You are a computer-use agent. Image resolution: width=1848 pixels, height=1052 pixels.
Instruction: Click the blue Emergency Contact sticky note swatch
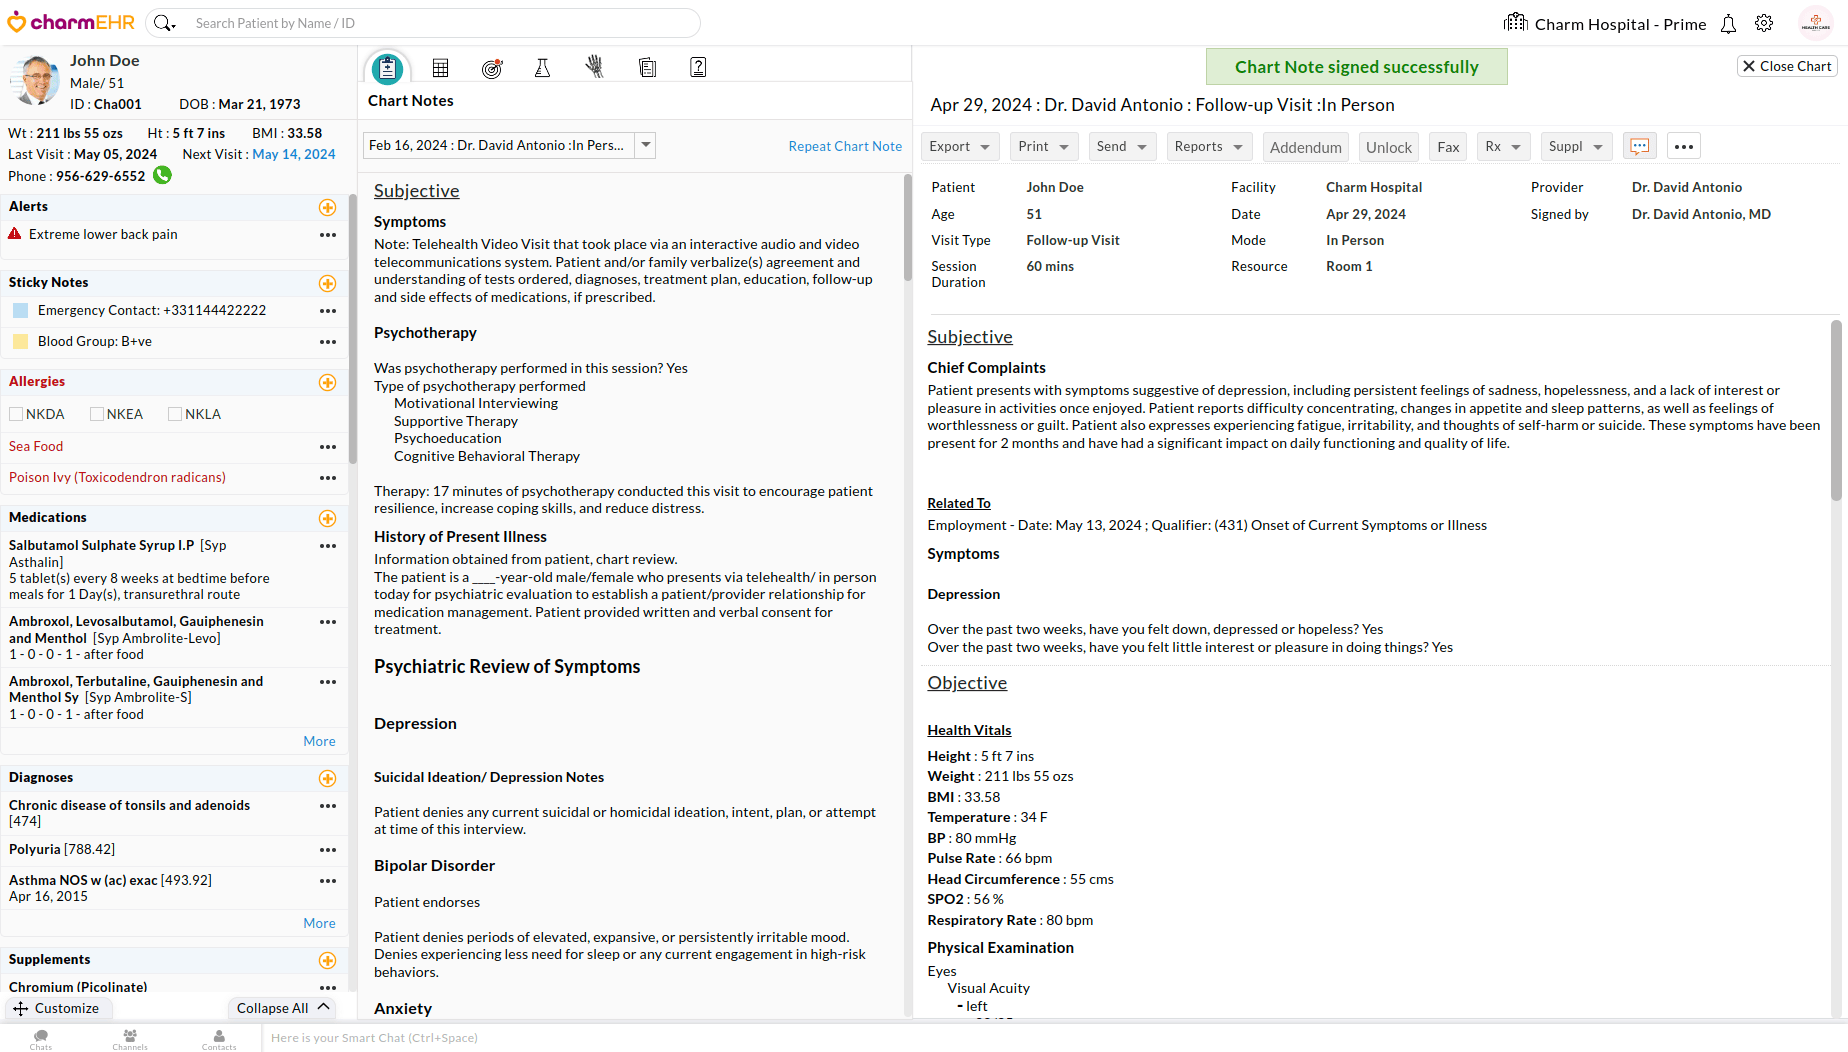coord(20,311)
